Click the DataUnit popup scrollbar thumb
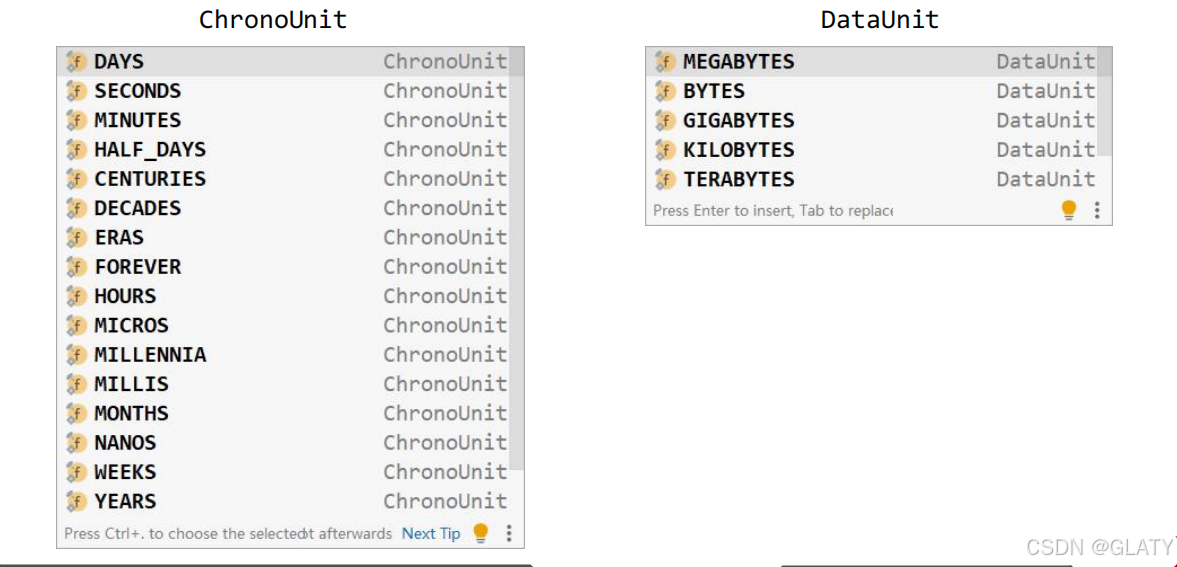This screenshot has width=1177, height=567. [1104, 101]
